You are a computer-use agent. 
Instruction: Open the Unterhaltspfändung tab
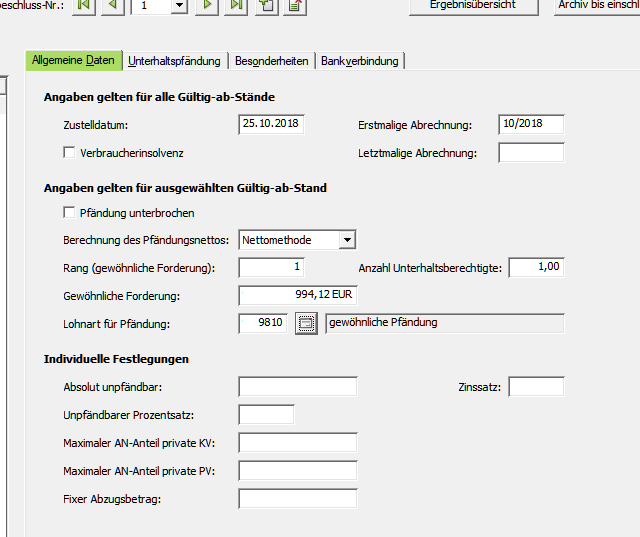pos(175,61)
